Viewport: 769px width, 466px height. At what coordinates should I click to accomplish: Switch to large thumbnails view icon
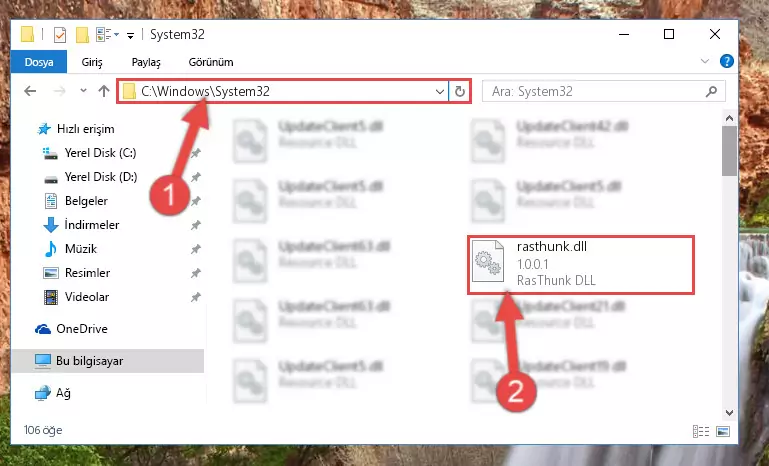tap(722, 431)
